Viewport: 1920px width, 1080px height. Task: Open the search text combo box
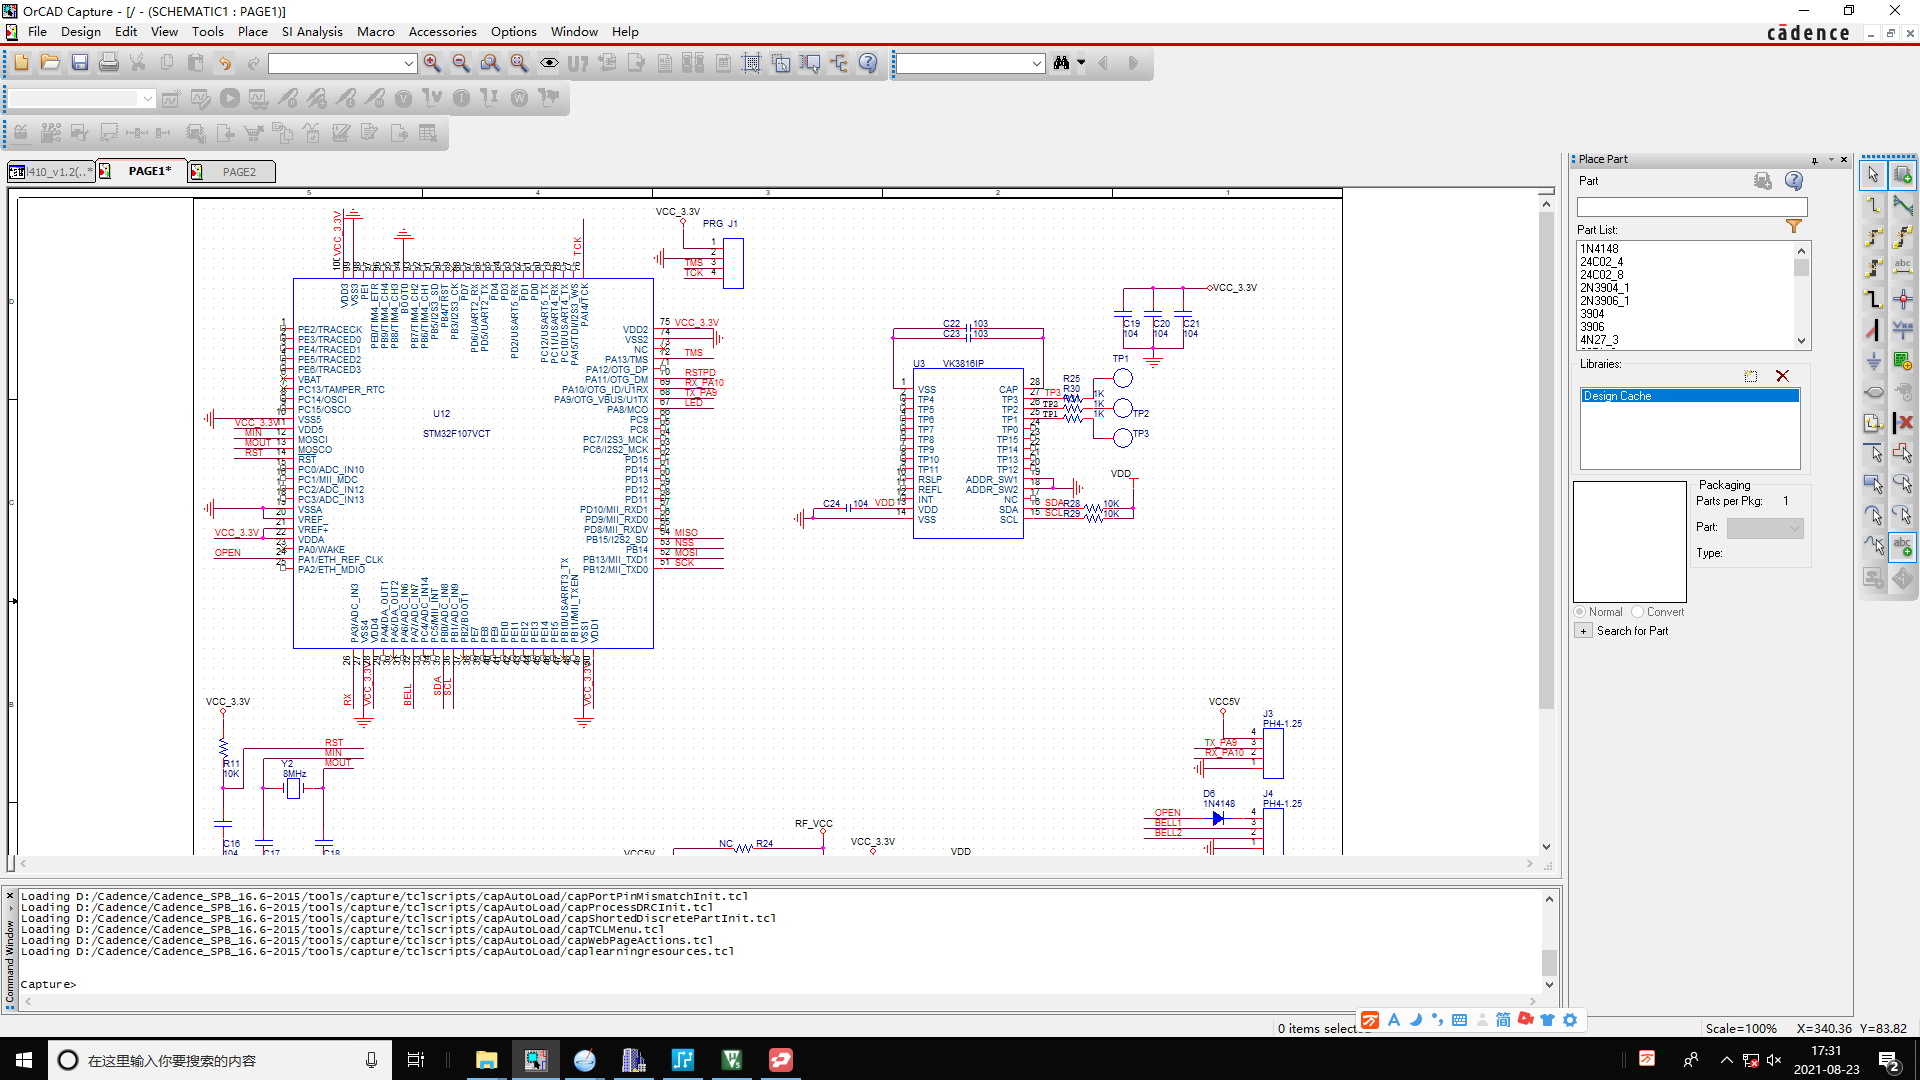click(969, 64)
